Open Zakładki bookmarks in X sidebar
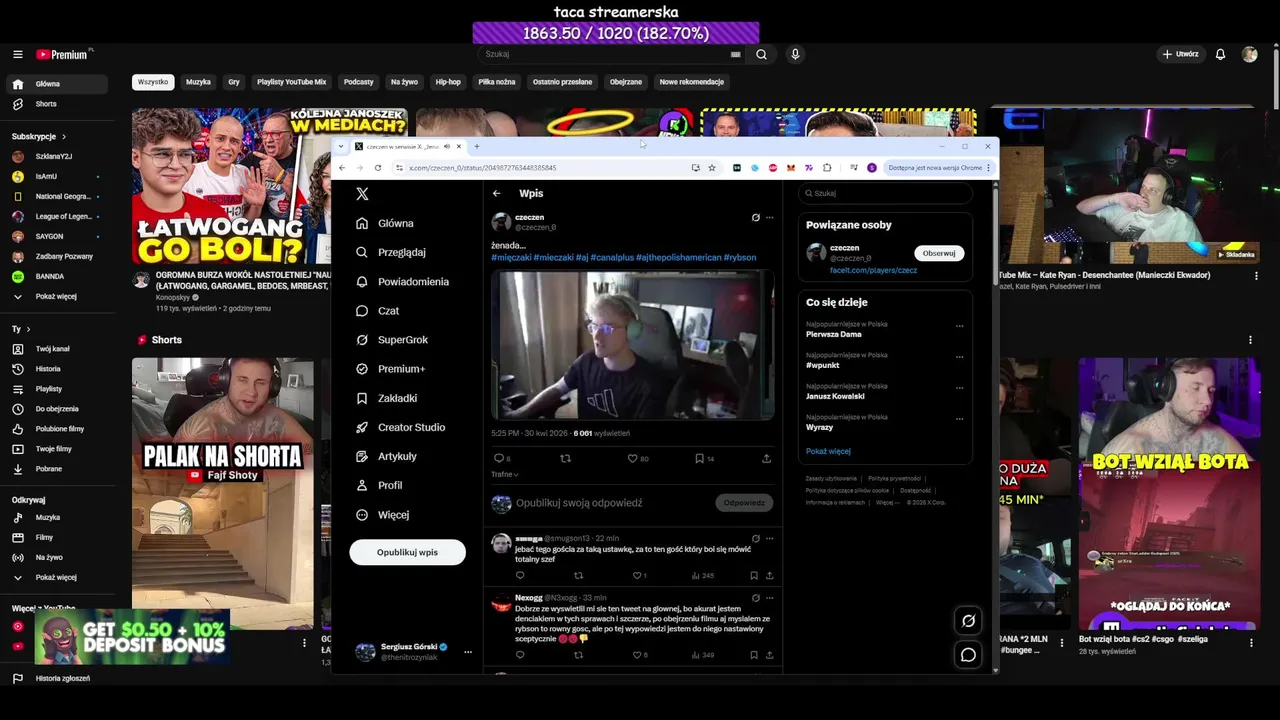Image resolution: width=1280 pixels, height=720 pixels. pyautogui.click(x=387, y=398)
